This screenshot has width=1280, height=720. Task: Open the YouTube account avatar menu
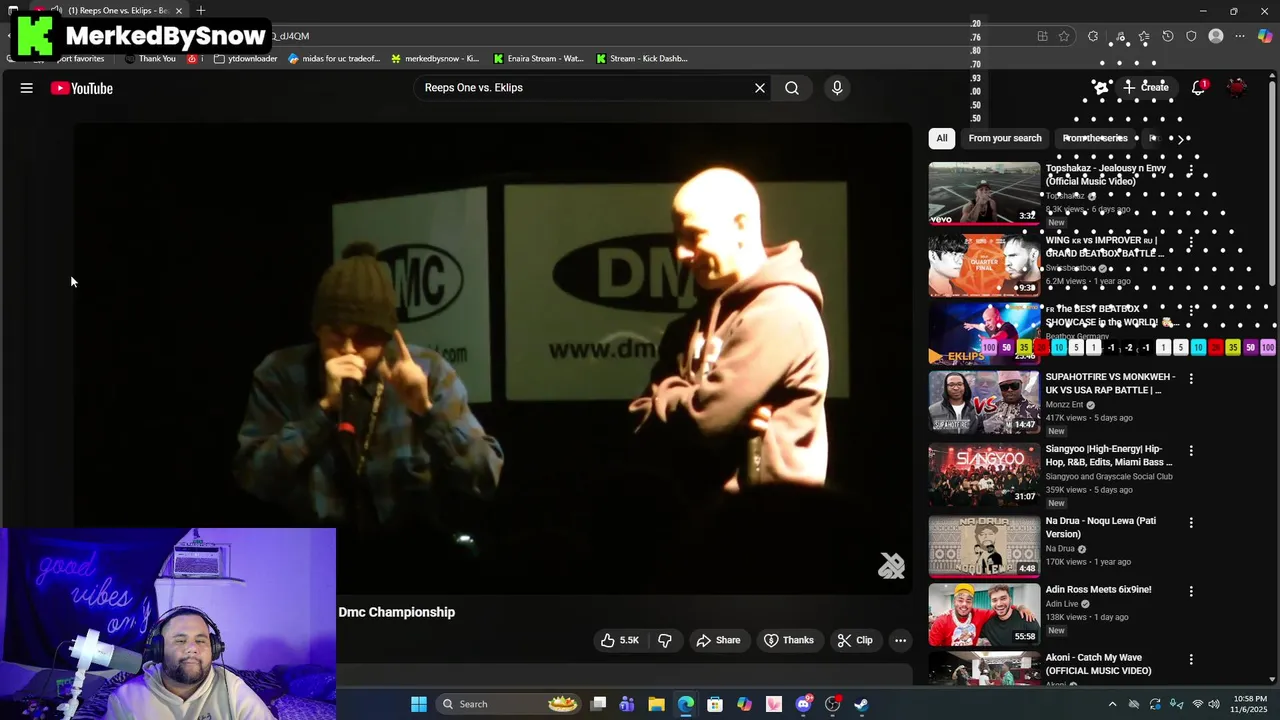pos(1237,88)
